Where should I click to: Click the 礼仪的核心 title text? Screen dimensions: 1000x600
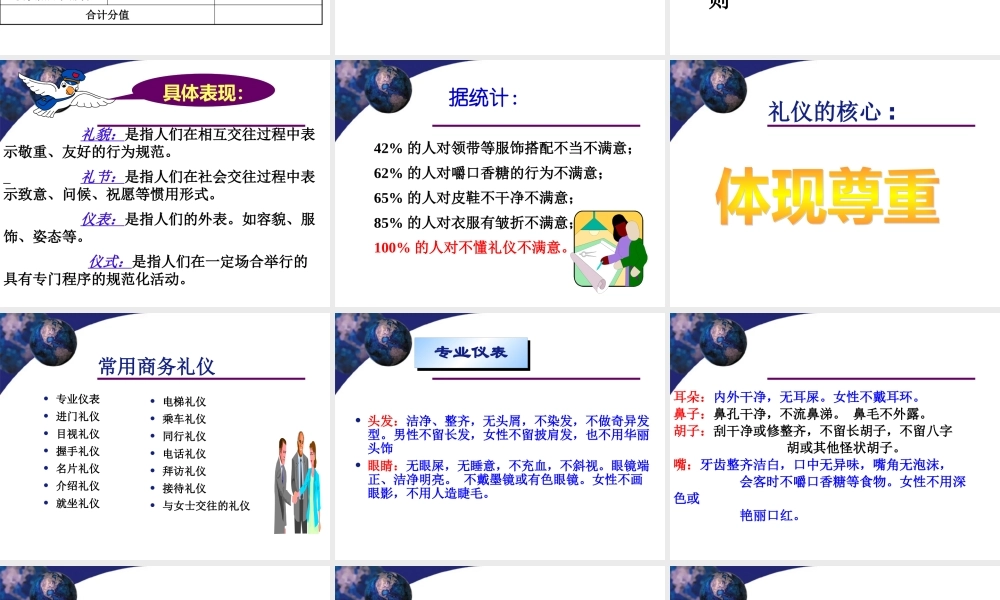(x=832, y=112)
